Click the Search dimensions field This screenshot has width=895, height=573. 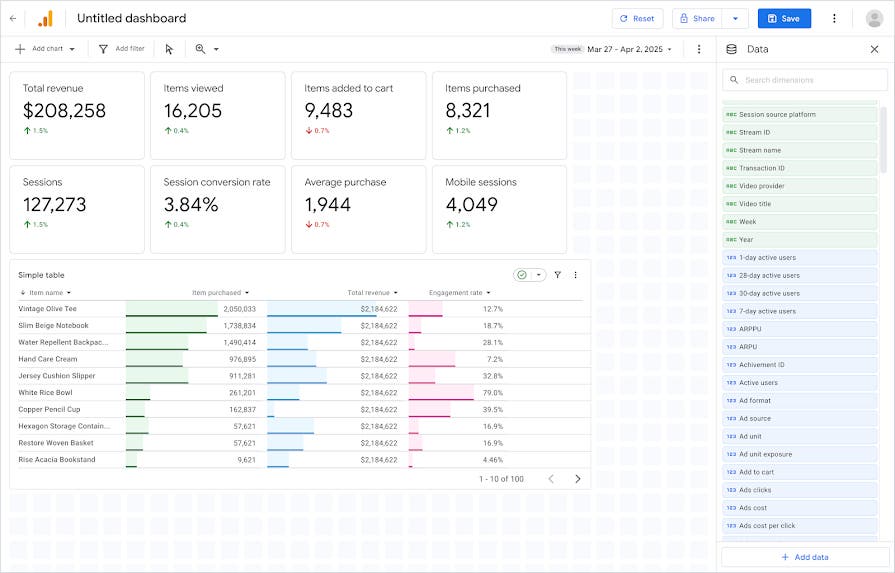coord(805,80)
